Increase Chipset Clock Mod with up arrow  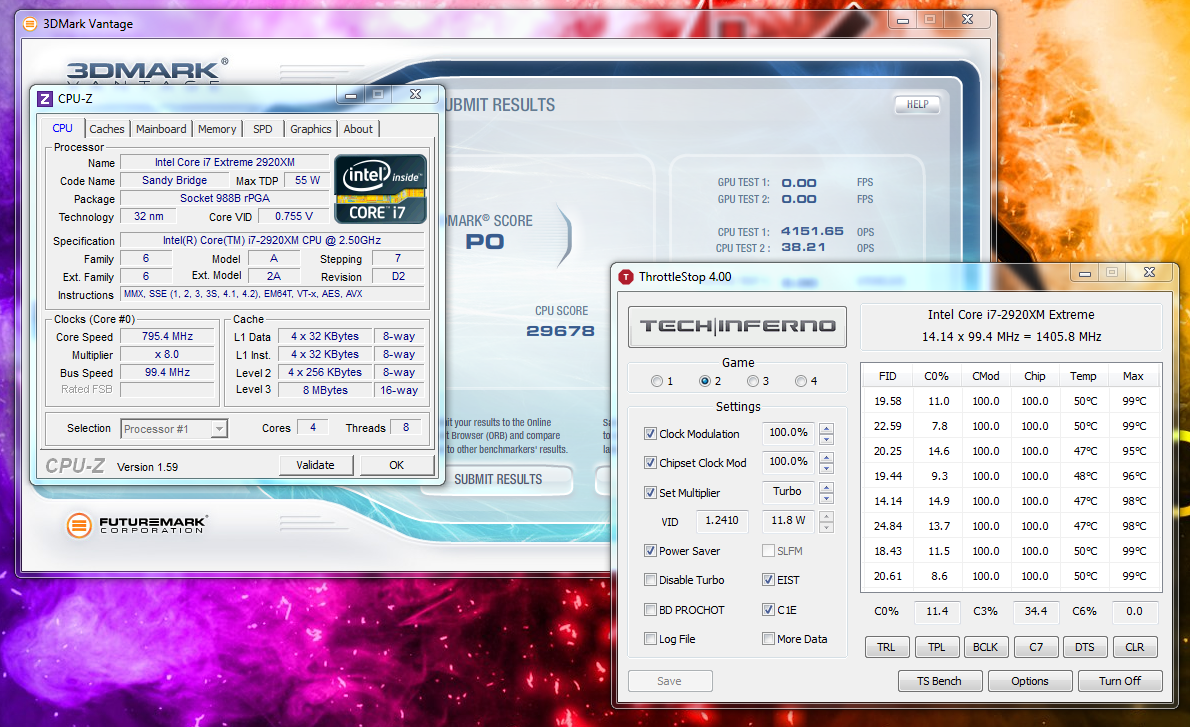coord(826,457)
